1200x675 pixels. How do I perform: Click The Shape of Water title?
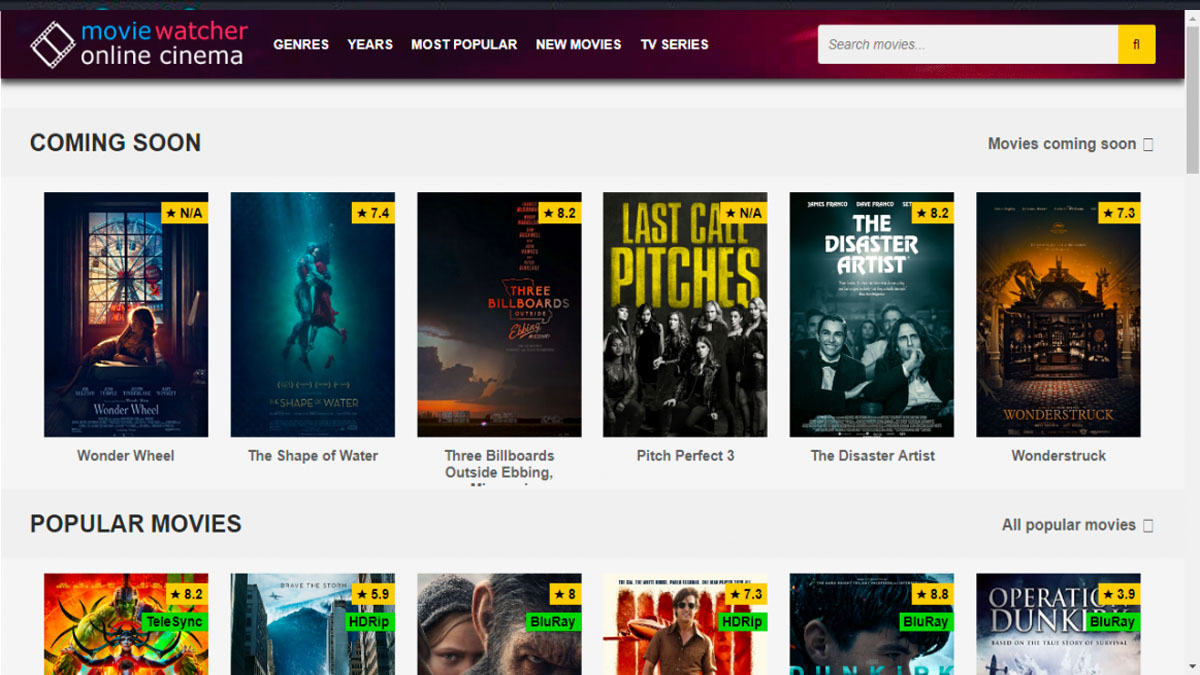pyautogui.click(x=313, y=455)
